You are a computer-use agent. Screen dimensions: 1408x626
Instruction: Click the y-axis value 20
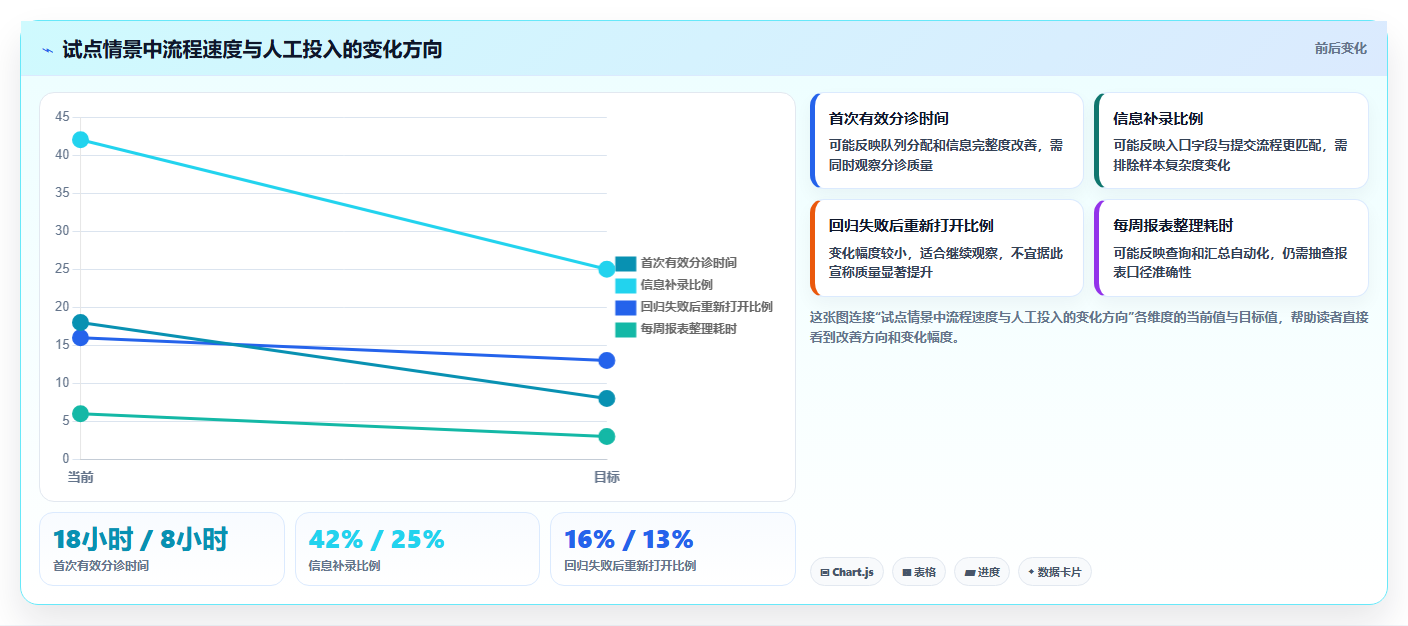click(62, 307)
